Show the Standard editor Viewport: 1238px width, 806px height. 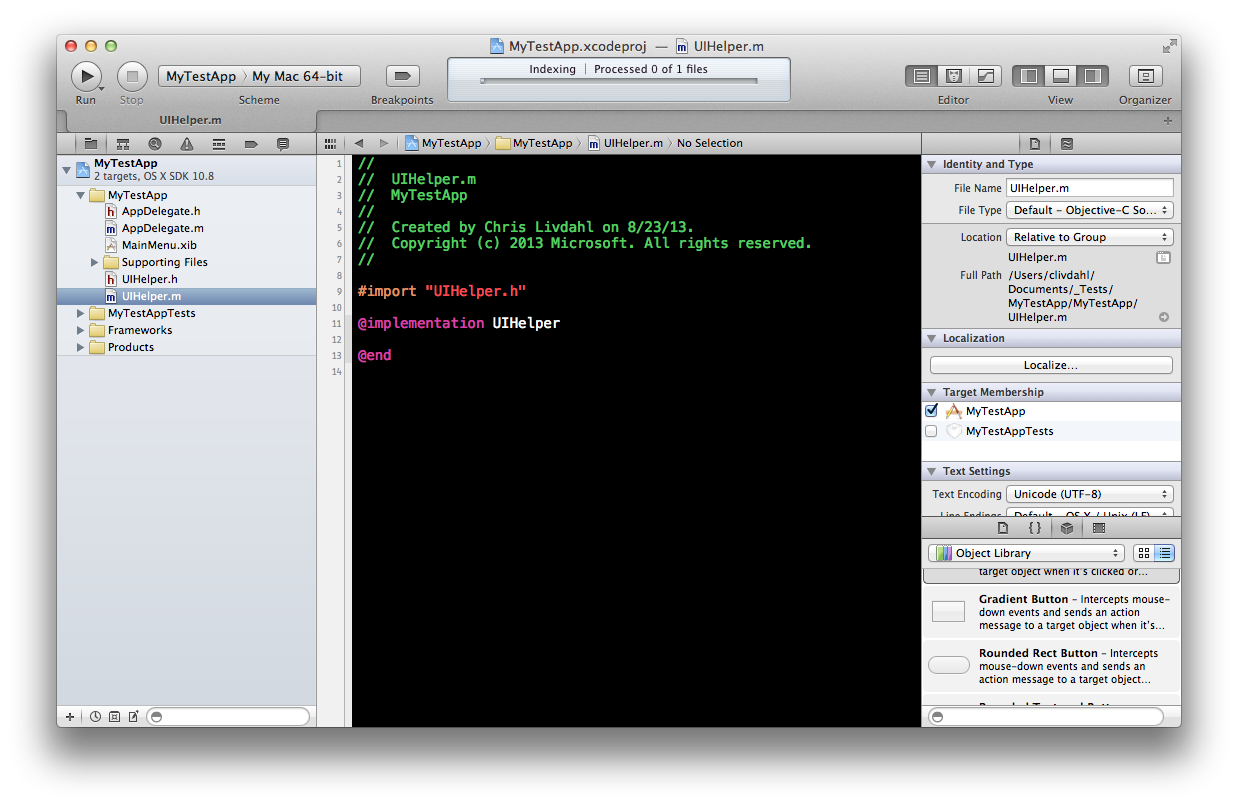[x=922, y=76]
